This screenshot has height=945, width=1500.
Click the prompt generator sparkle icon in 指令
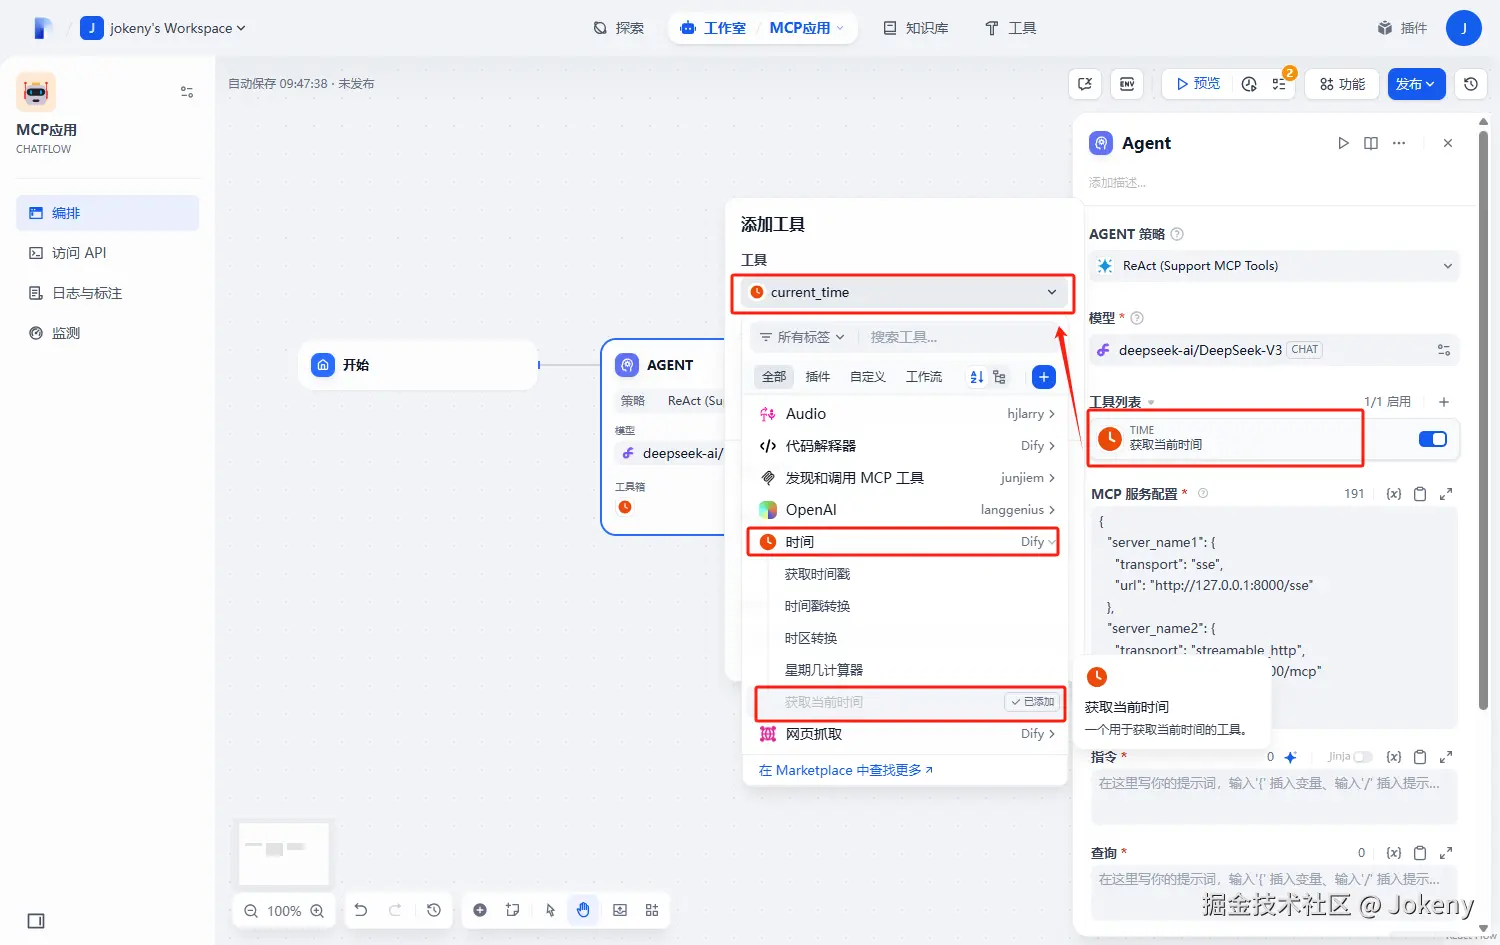click(x=1290, y=757)
